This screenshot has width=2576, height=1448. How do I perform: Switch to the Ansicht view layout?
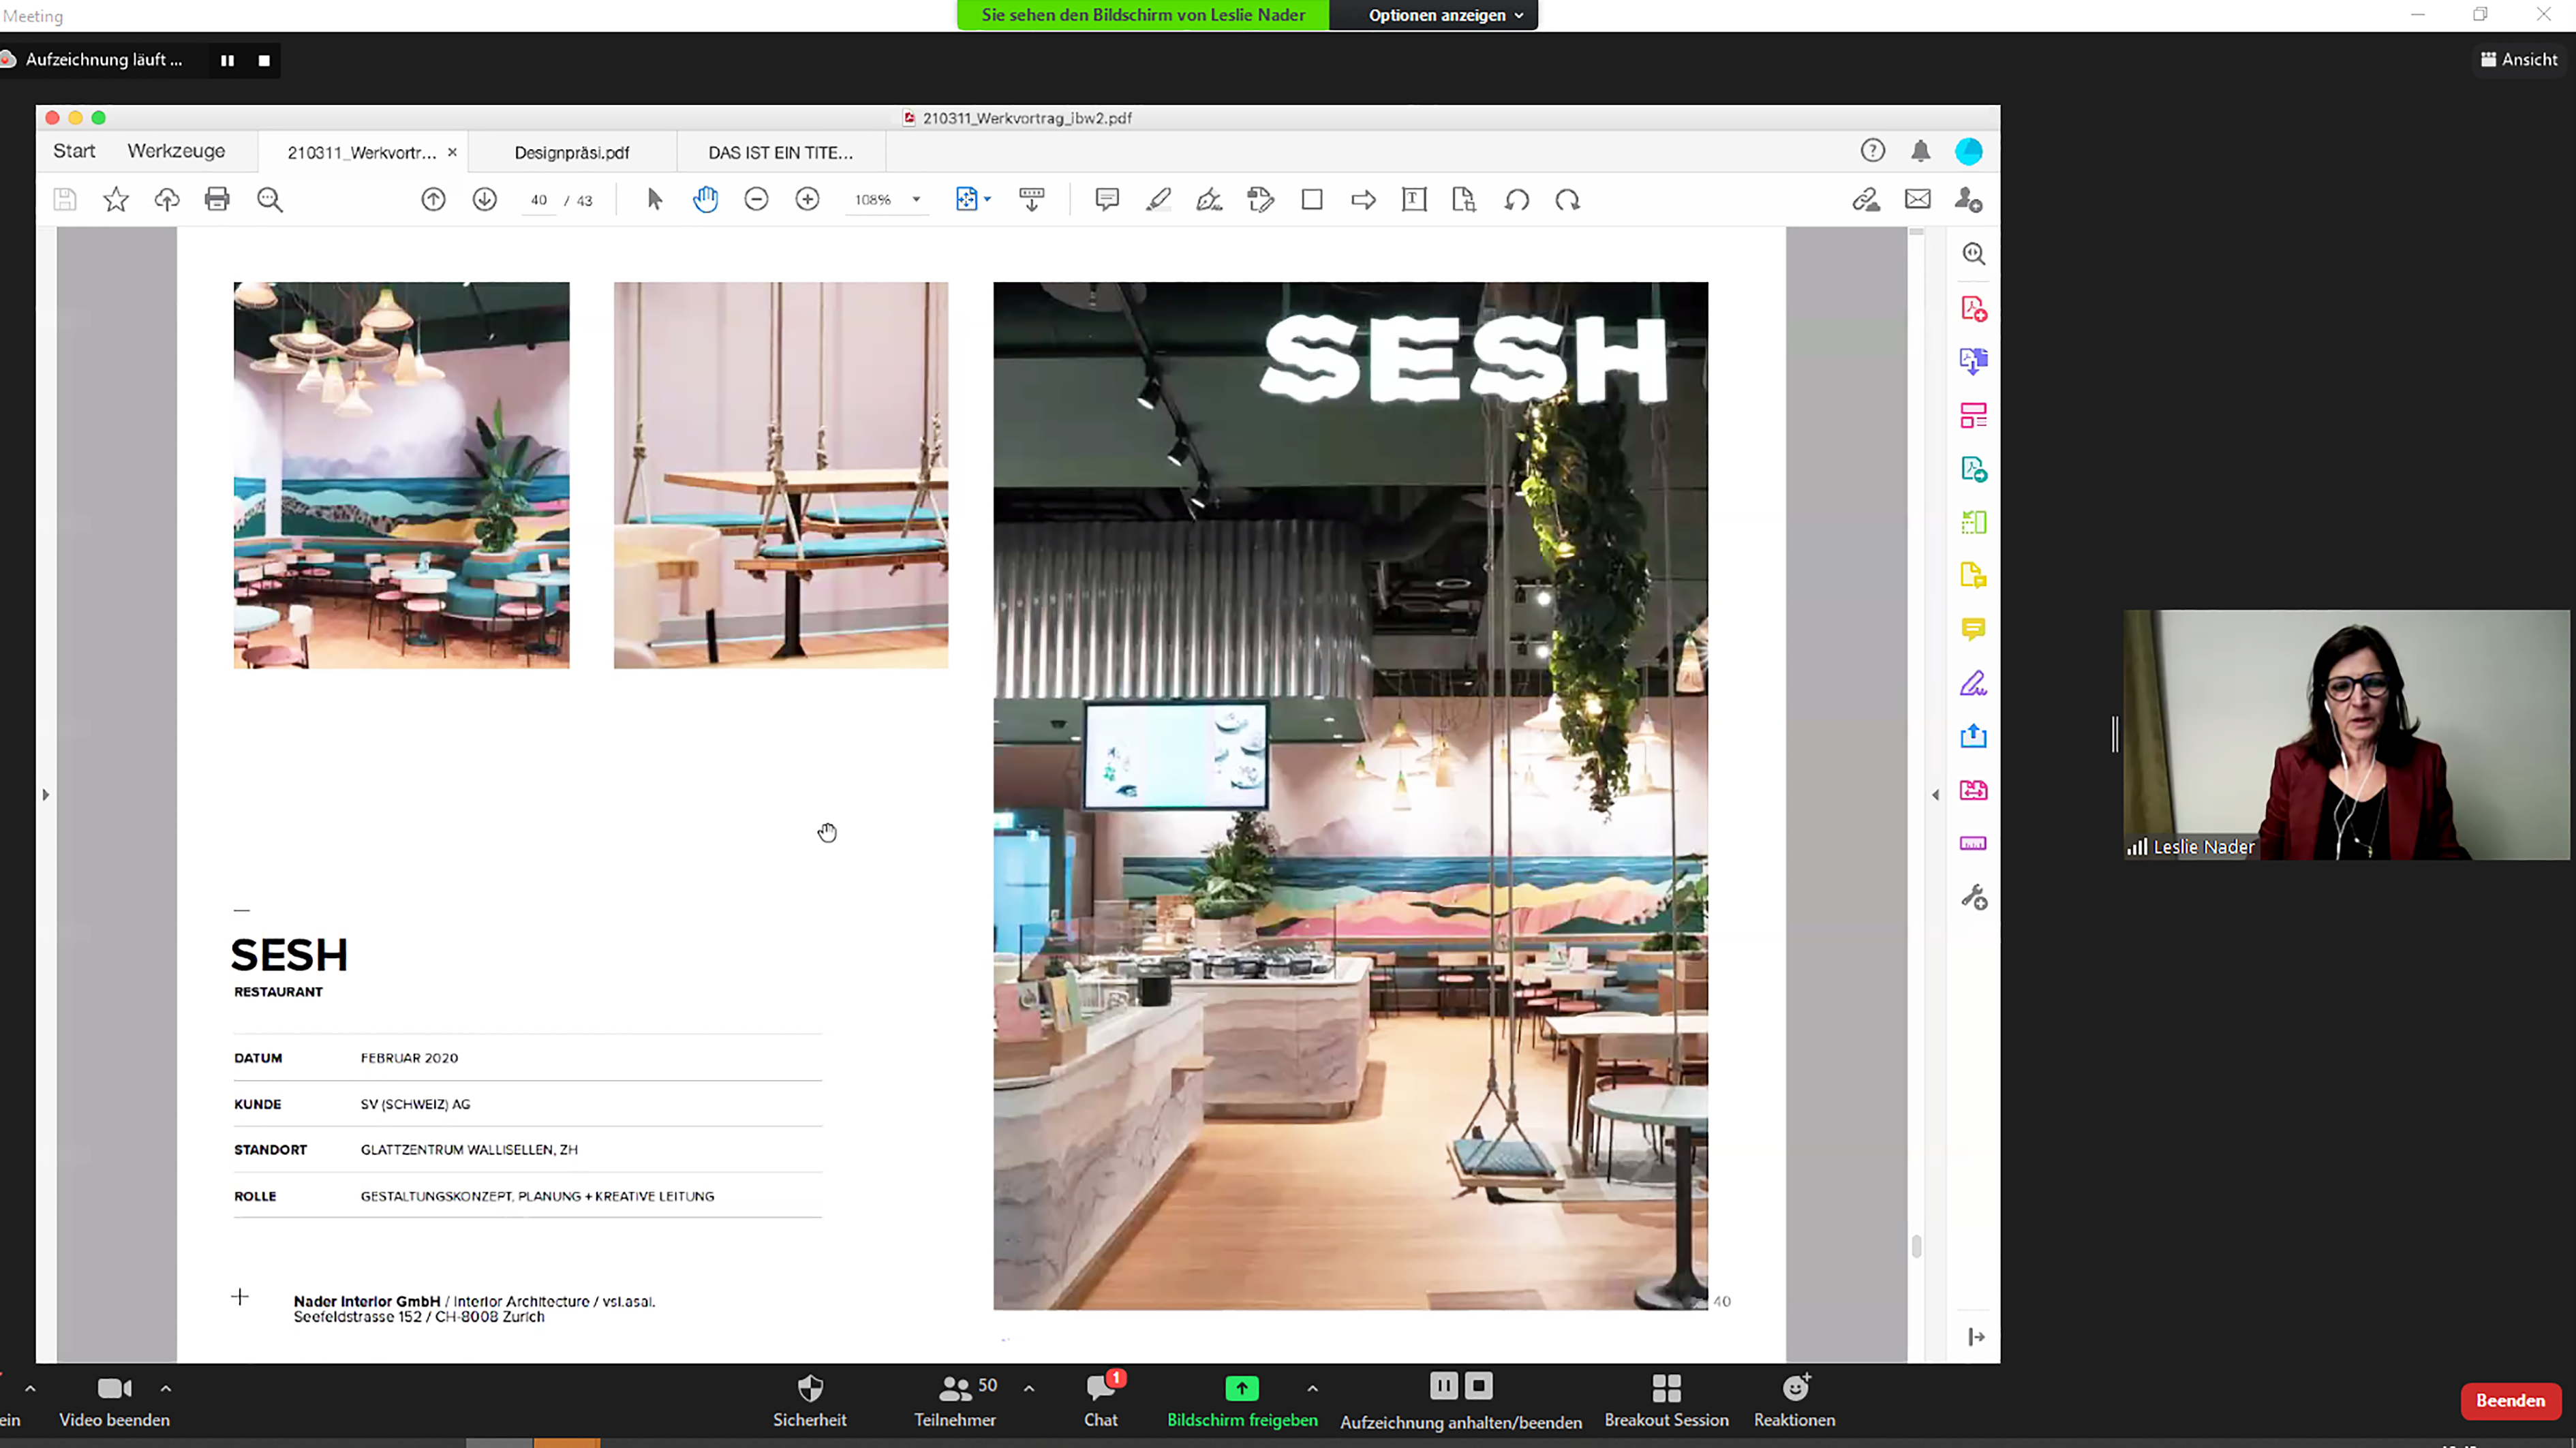[x=2518, y=59]
